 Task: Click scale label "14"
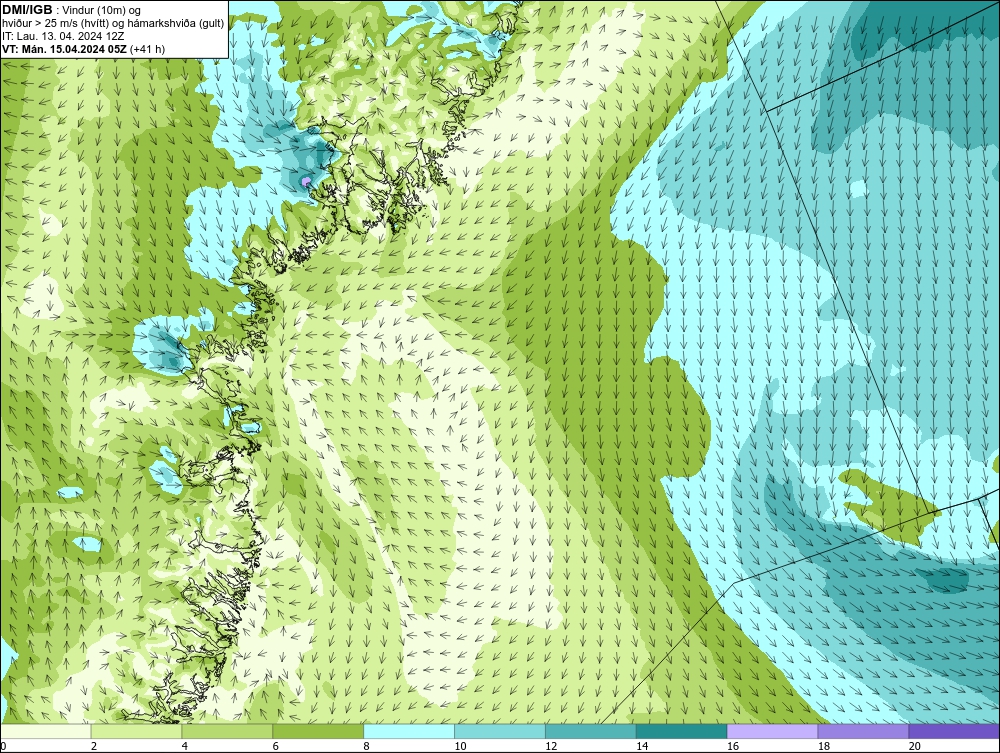[642, 746]
